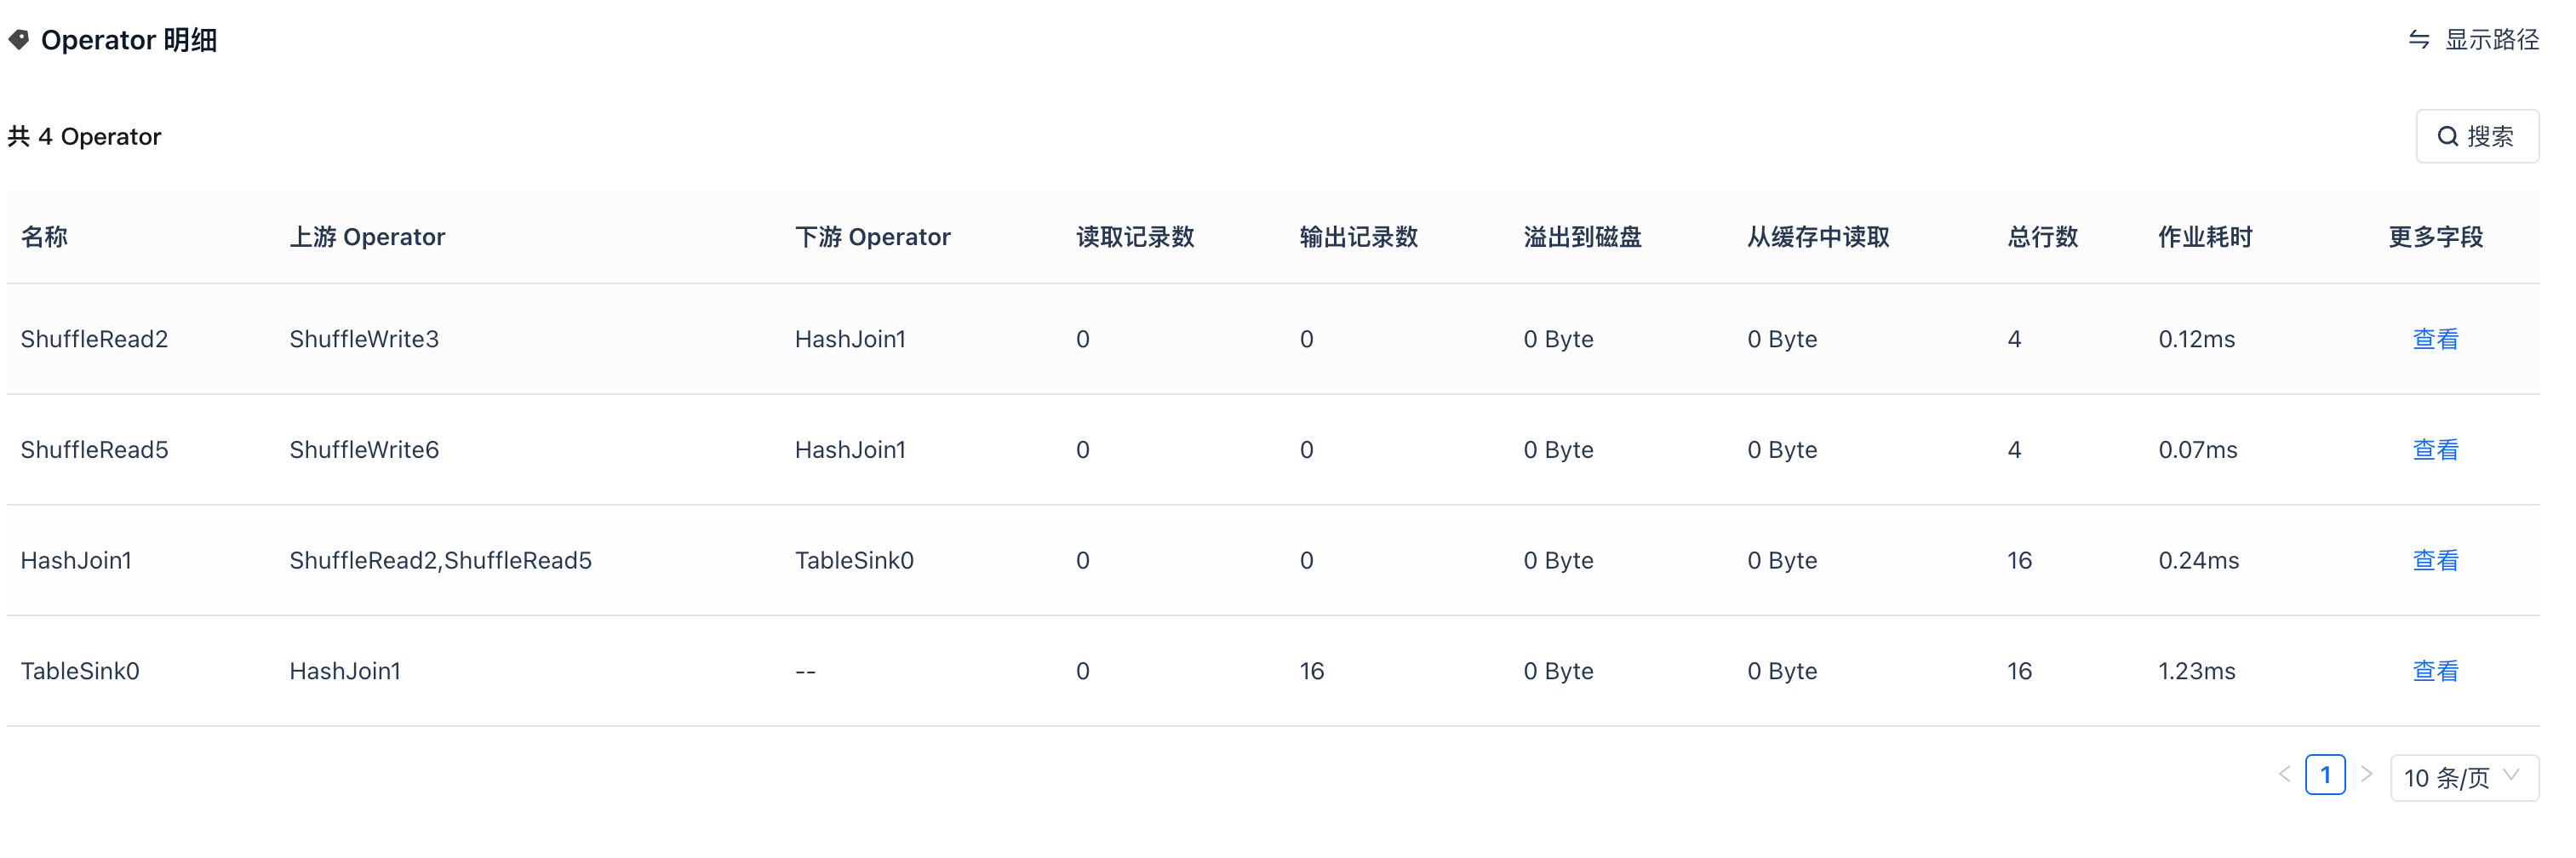Click the swap arrows icon near 显示路径

click(x=2418, y=40)
